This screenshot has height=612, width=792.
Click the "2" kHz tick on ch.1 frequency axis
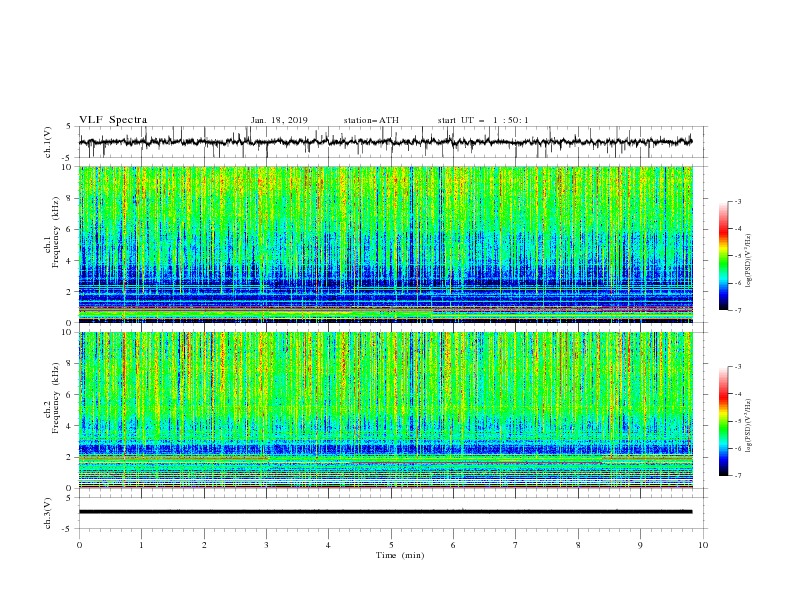point(70,291)
